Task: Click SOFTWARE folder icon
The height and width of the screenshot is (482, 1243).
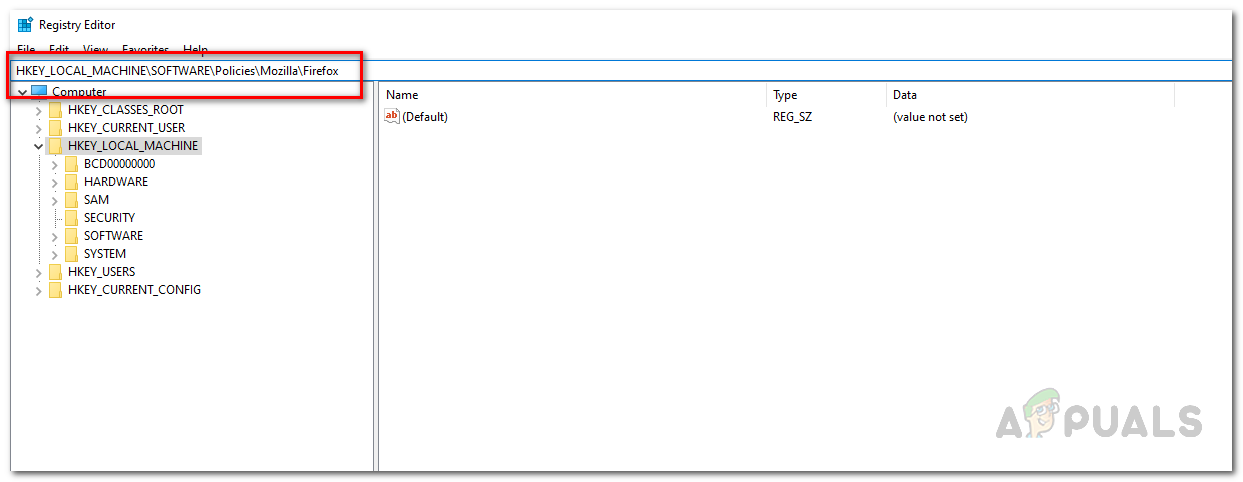Action: 71,236
